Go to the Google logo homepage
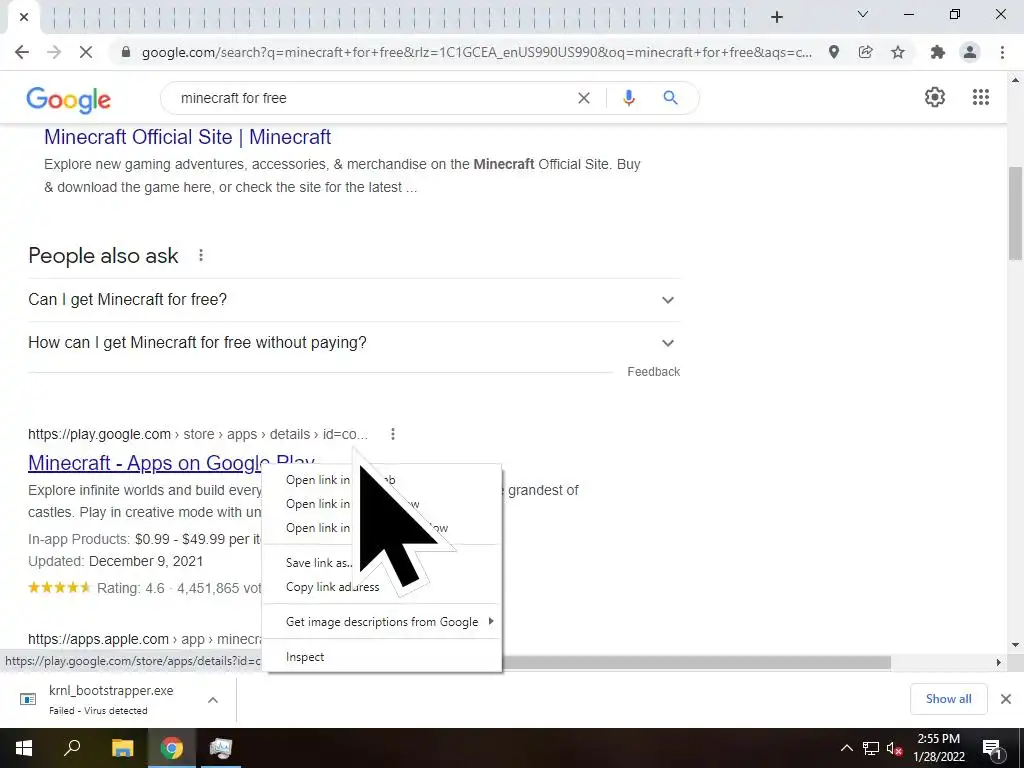1024x768 pixels. (x=69, y=99)
